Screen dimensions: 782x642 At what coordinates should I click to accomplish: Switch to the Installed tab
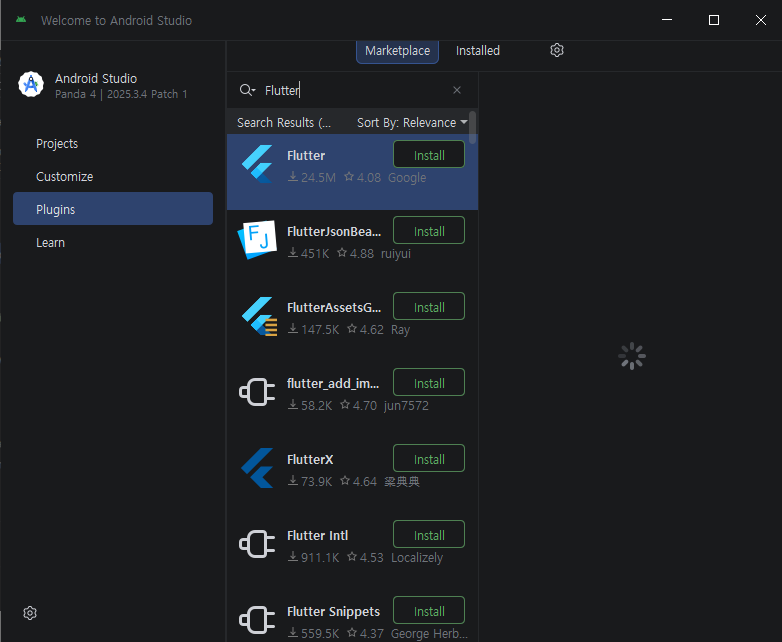click(x=478, y=51)
